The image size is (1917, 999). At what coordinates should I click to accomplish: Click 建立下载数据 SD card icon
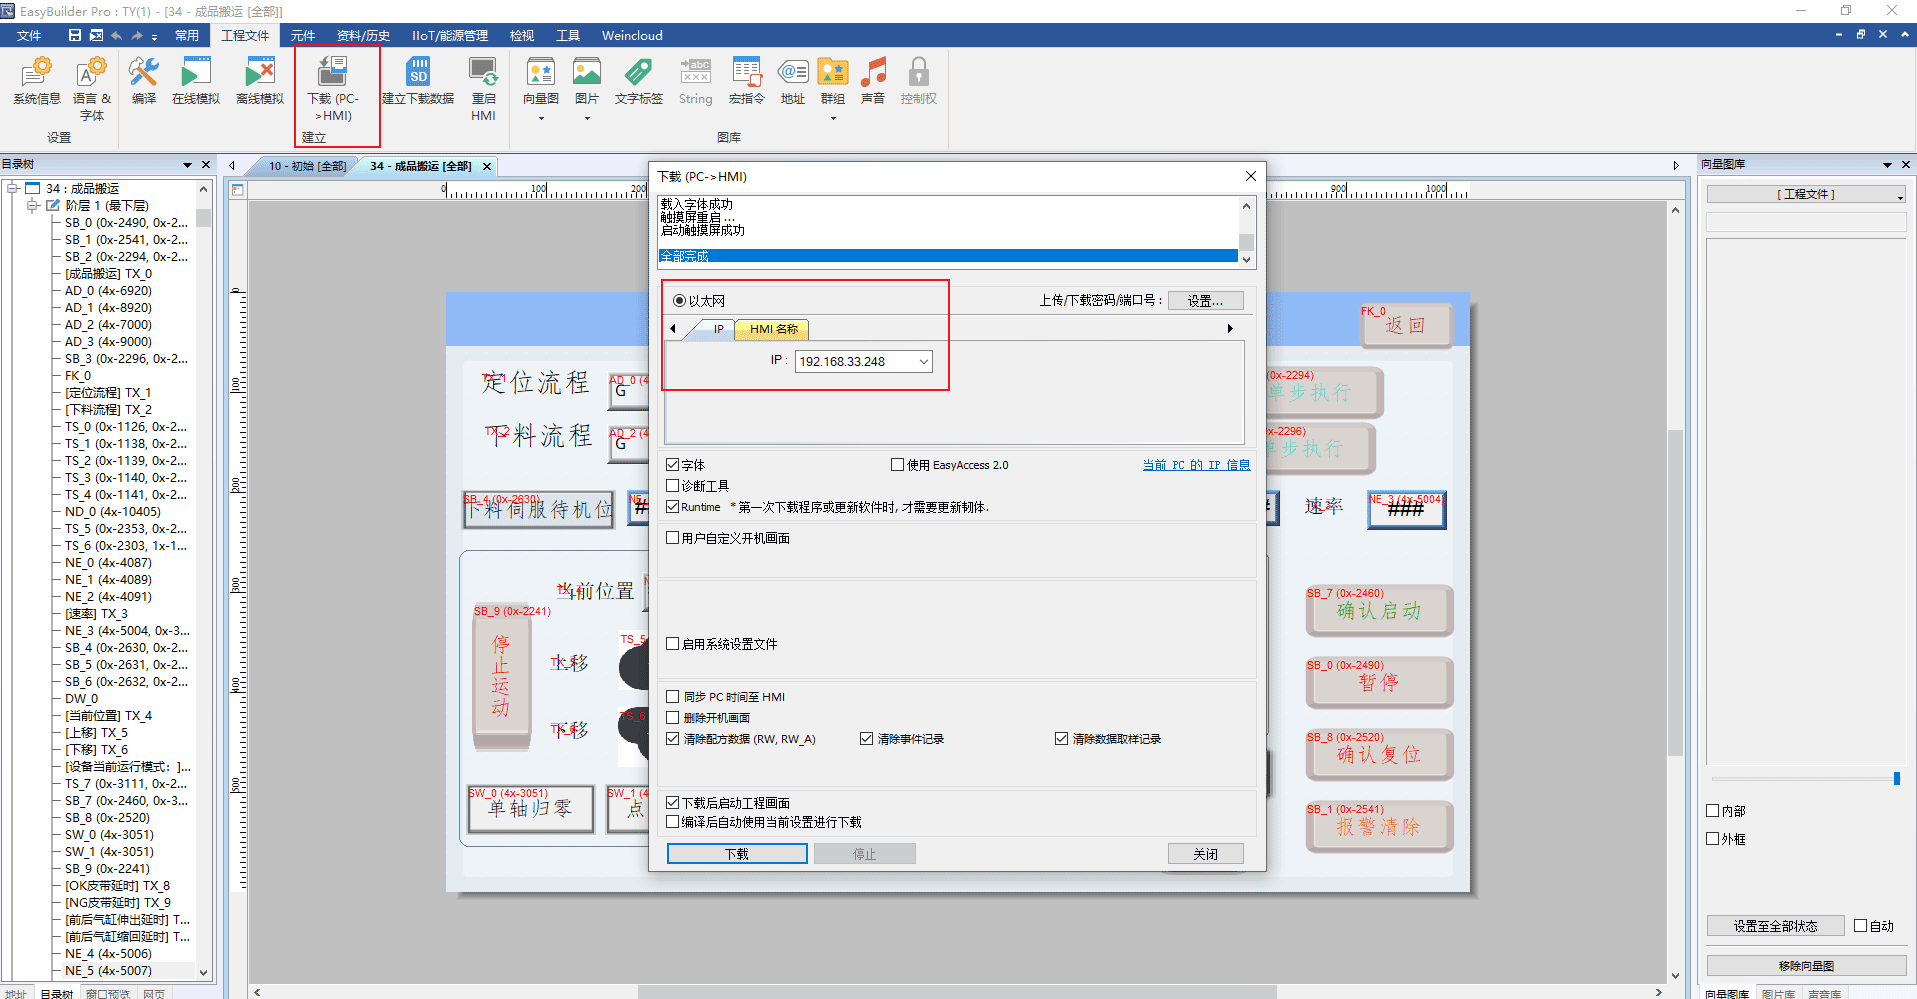418,80
